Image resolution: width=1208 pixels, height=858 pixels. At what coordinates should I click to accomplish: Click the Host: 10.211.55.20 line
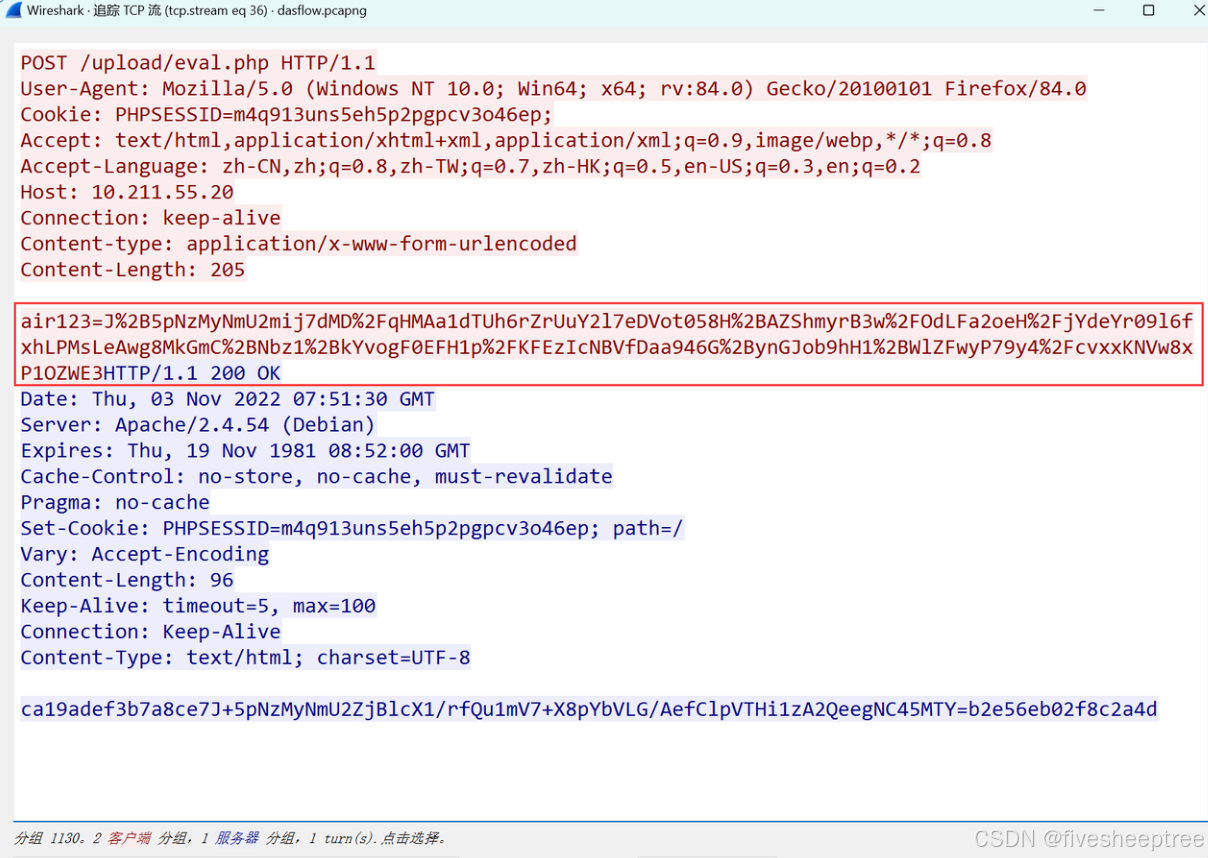tap(127, 192)
